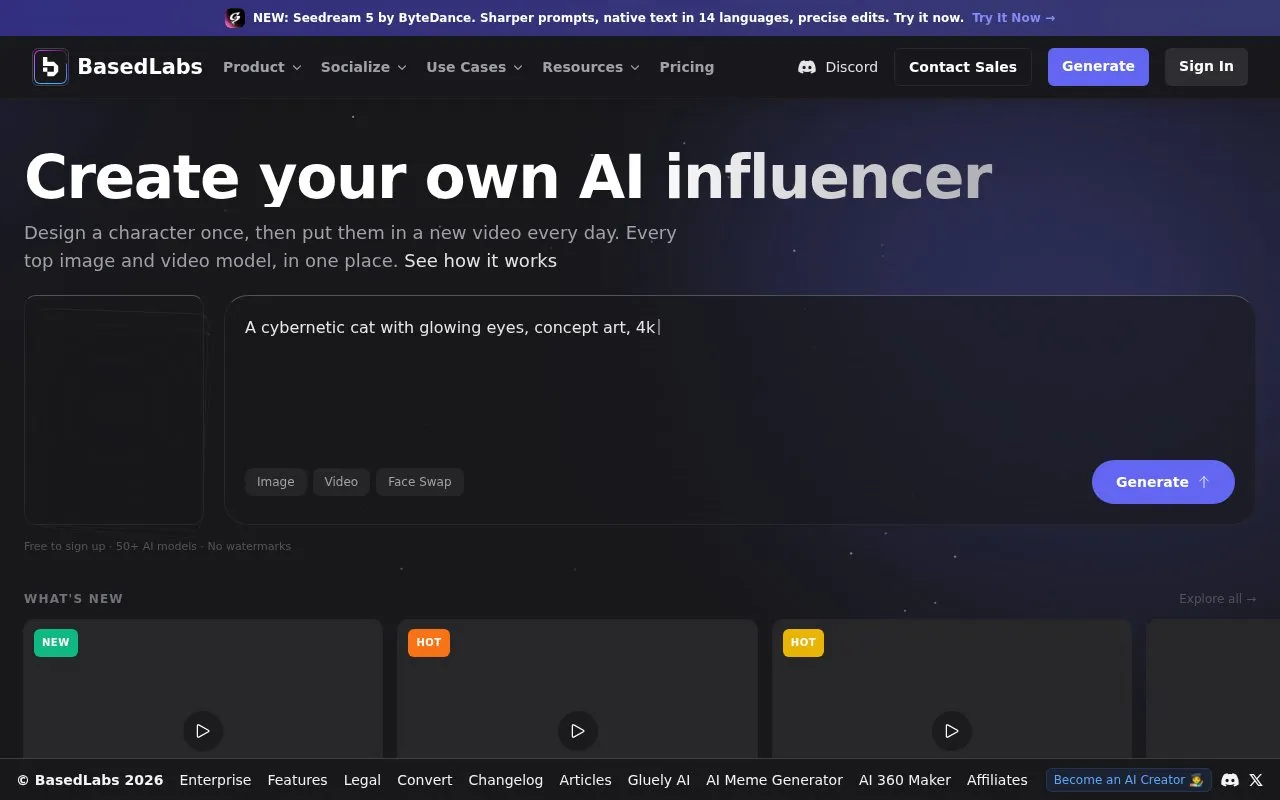Open the Changelog footer link
1280x800 pixels.
506,780
